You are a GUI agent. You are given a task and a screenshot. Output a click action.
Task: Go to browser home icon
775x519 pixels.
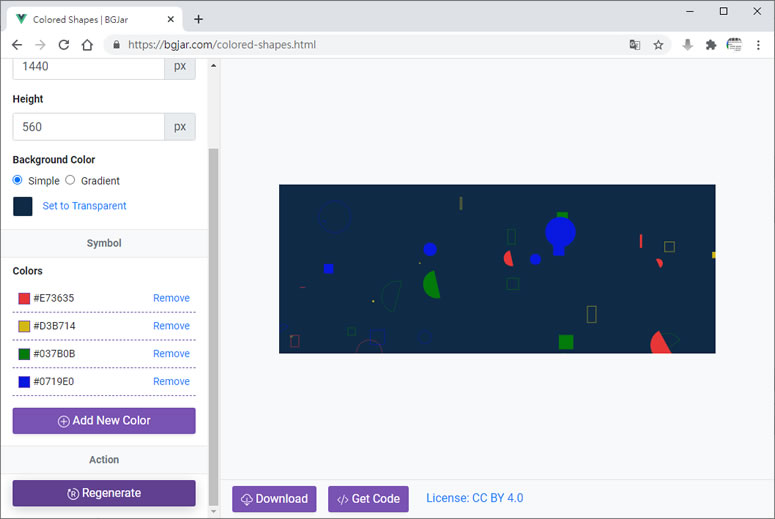point(87,45)
